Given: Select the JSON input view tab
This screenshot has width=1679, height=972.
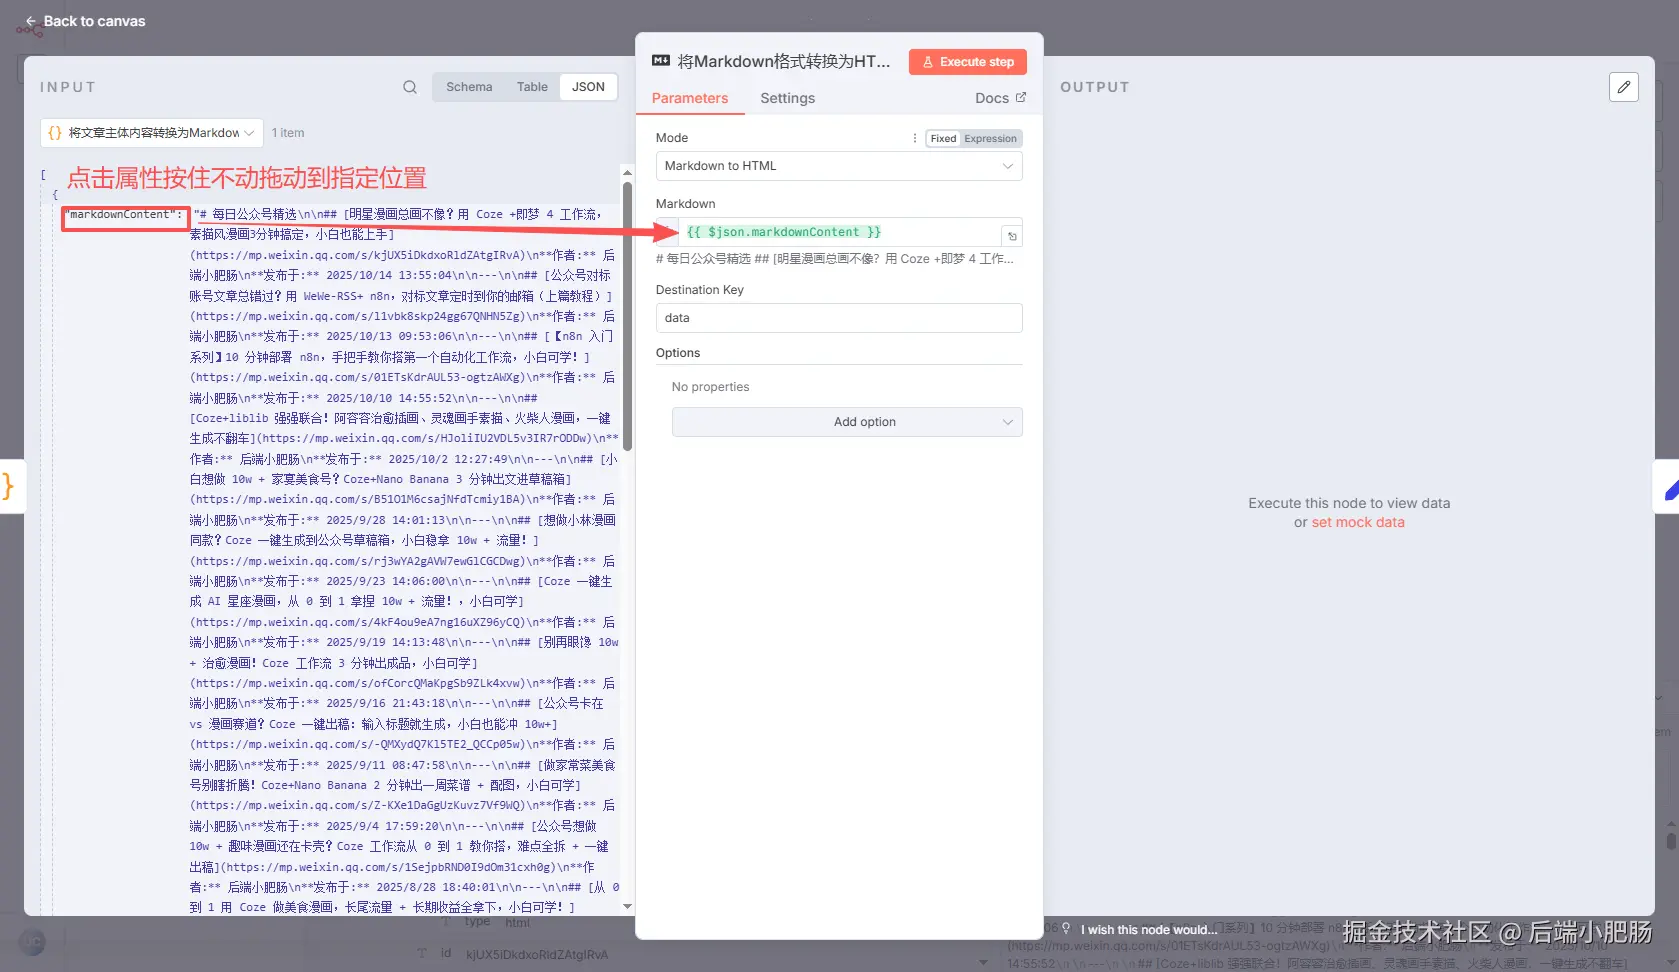Looking at the screenshot, I should coord(588,87).
